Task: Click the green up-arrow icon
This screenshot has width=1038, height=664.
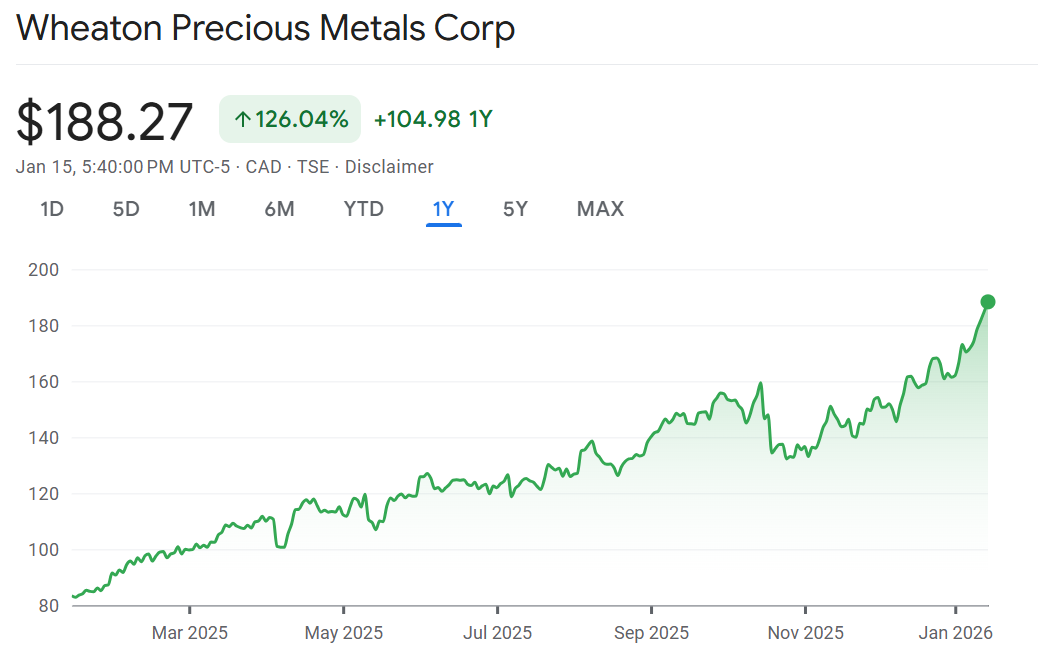Action: pyautogui.click(x=242, y=120)
